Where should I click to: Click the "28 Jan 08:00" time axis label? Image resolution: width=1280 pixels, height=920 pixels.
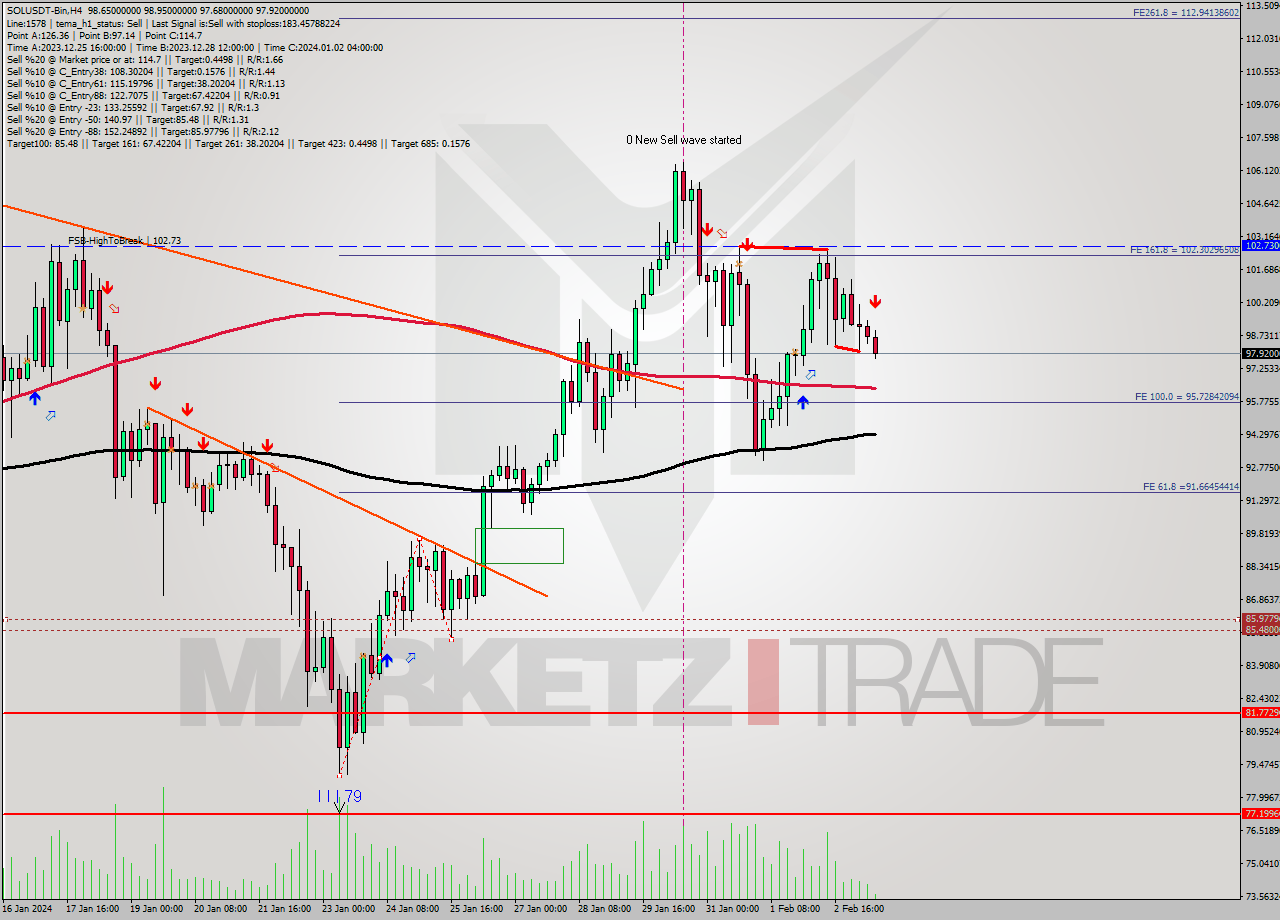coord(604,909)
